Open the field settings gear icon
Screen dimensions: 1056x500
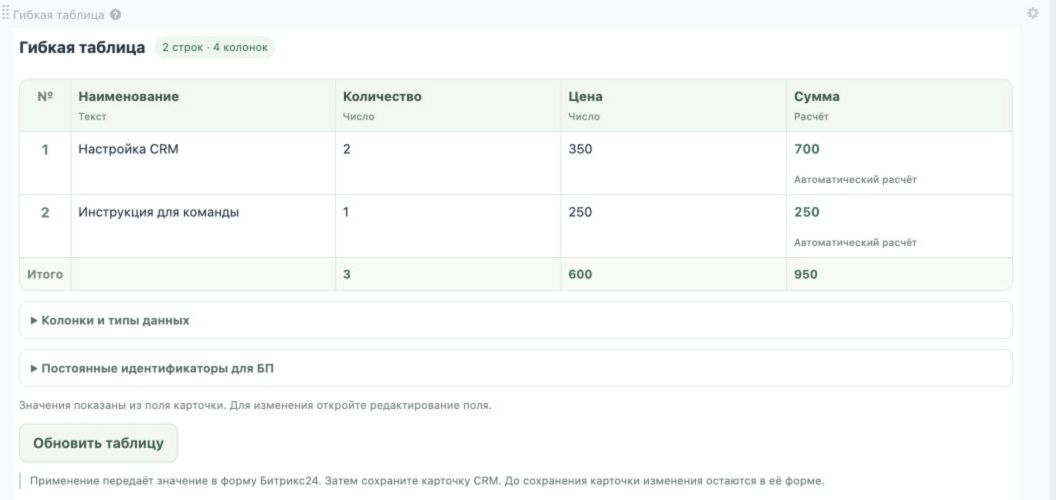[x=1032, y=13]
